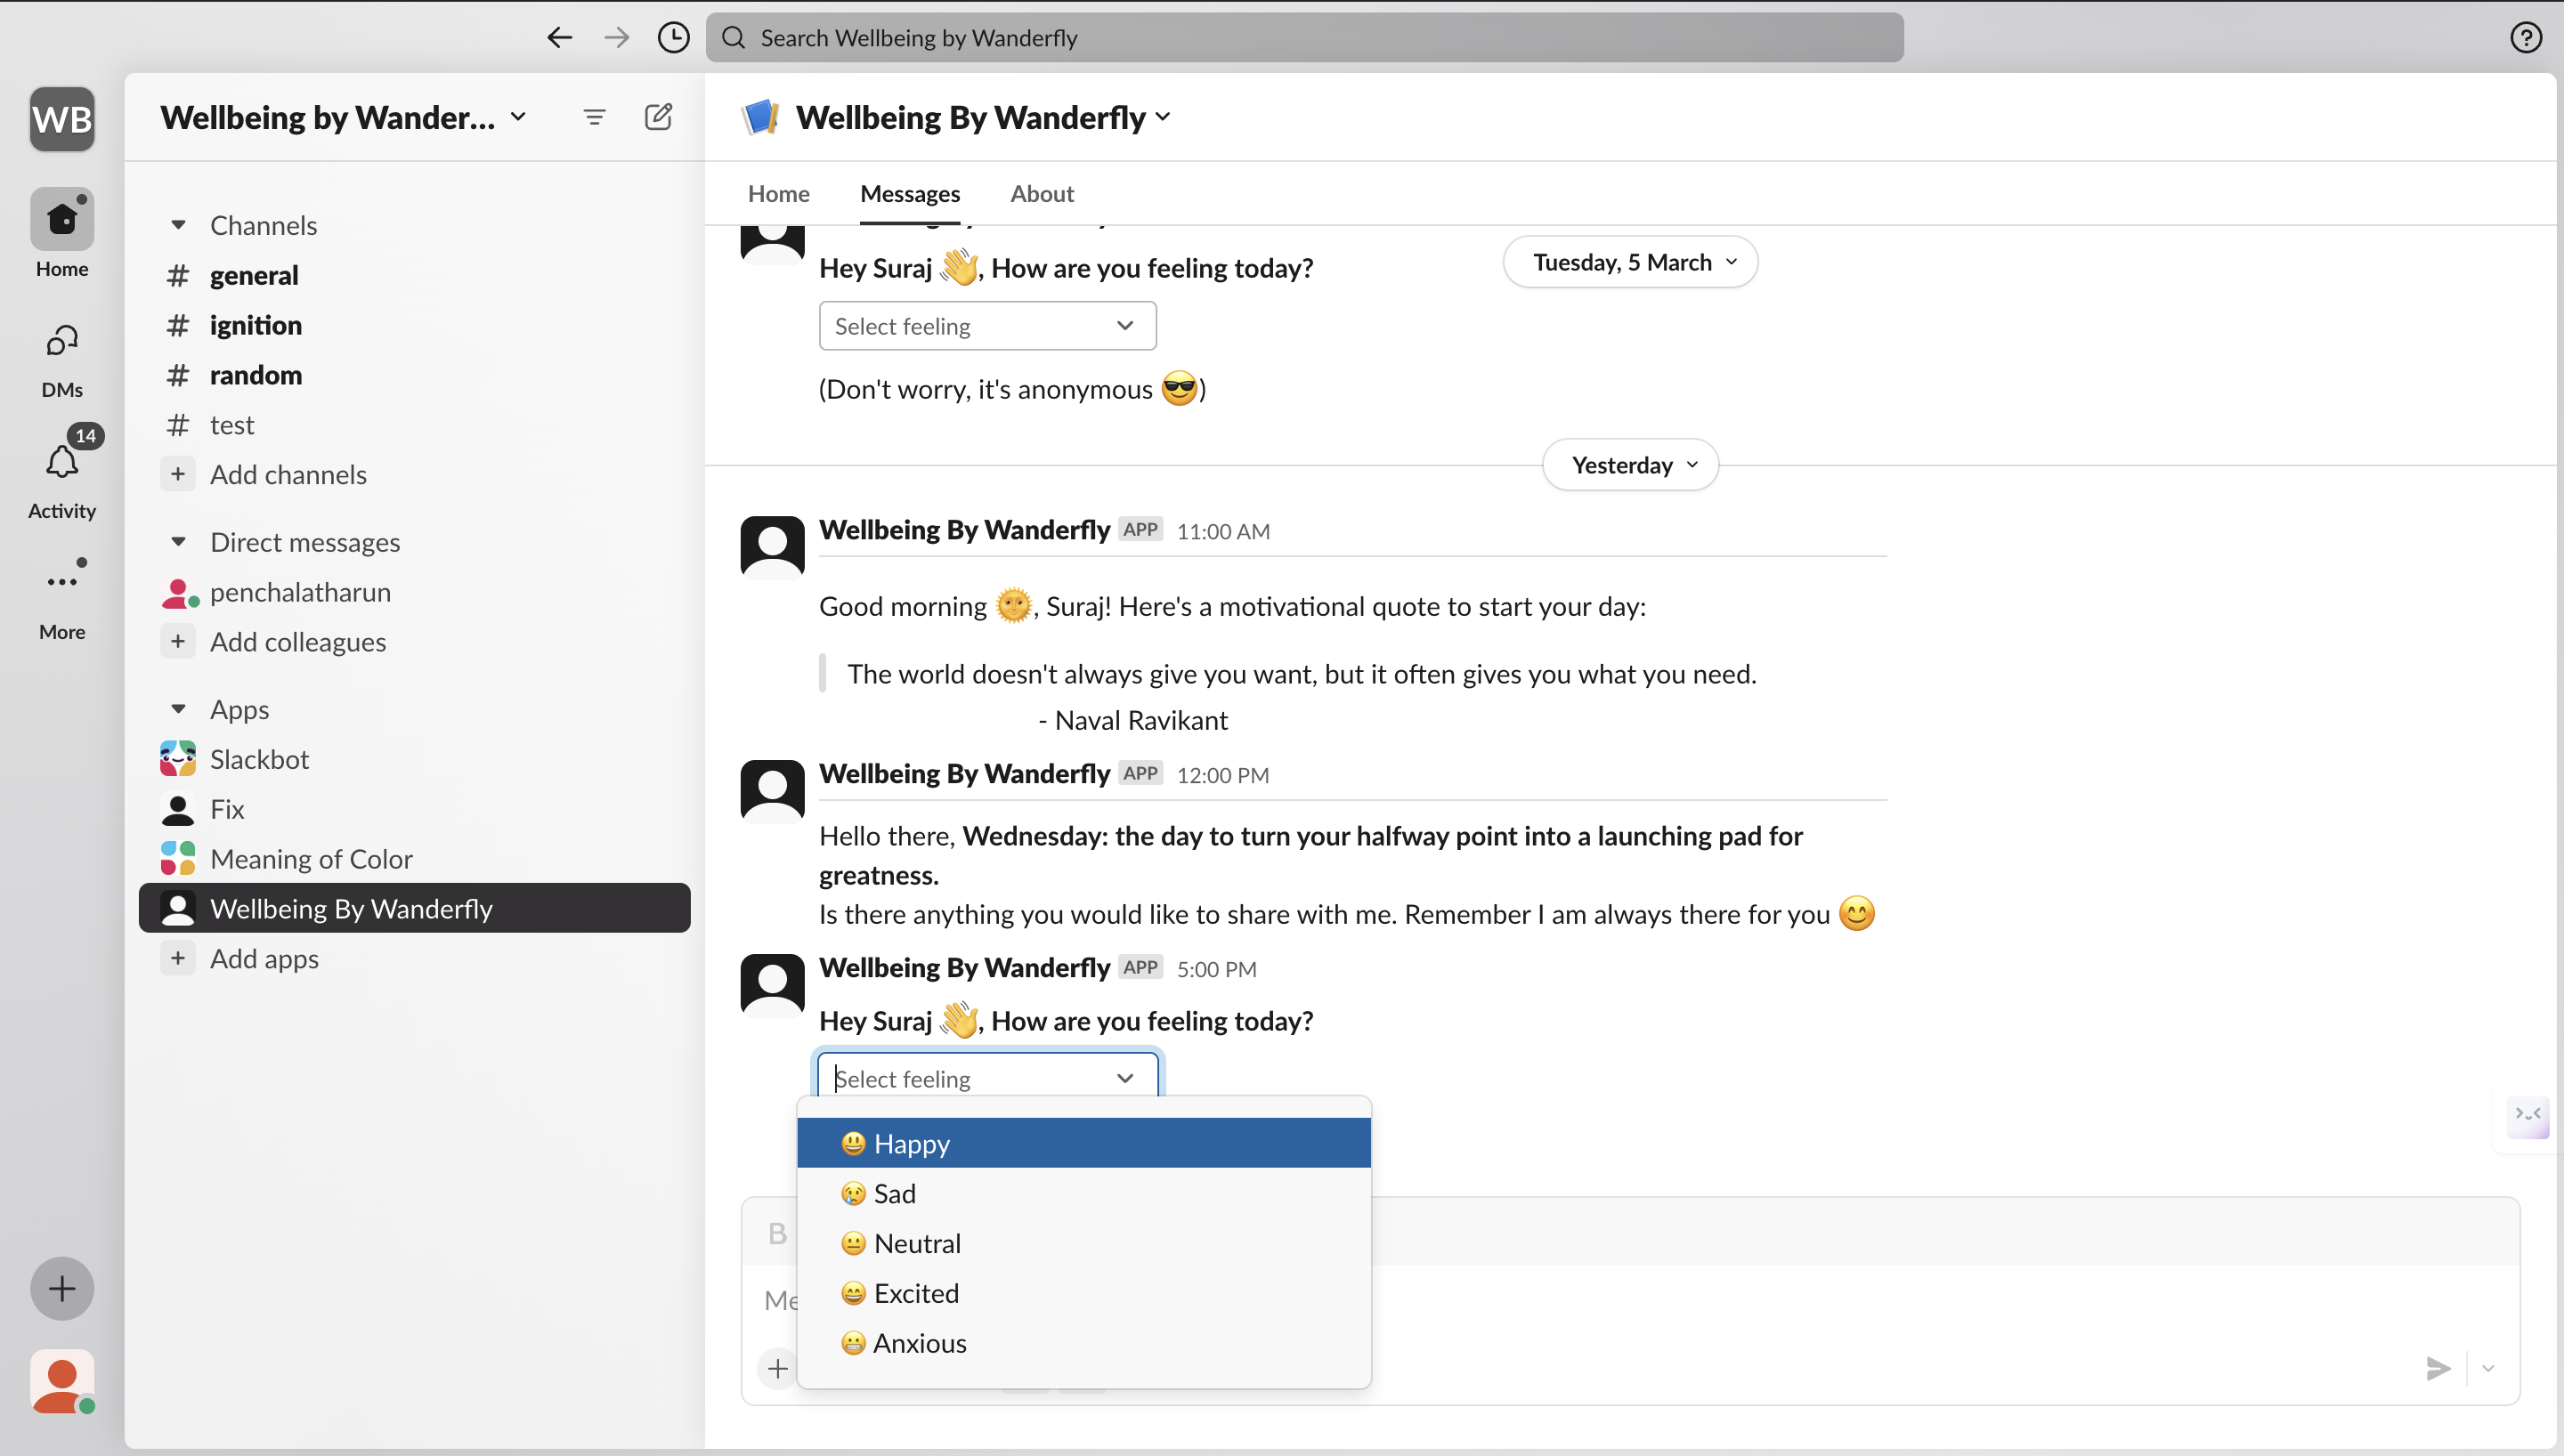Collapse the Direct messages section
The width and height of the screenshot is (2564, 1456).
178,542
